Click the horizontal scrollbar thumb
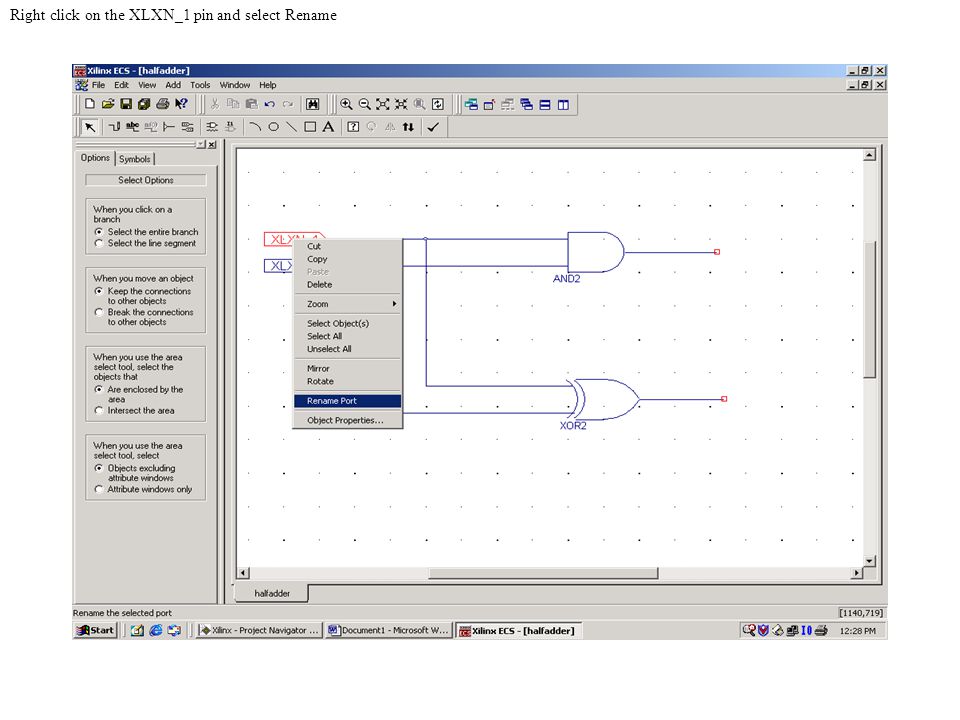Screen dimensions: 960x720 click(x=543, y=573)
